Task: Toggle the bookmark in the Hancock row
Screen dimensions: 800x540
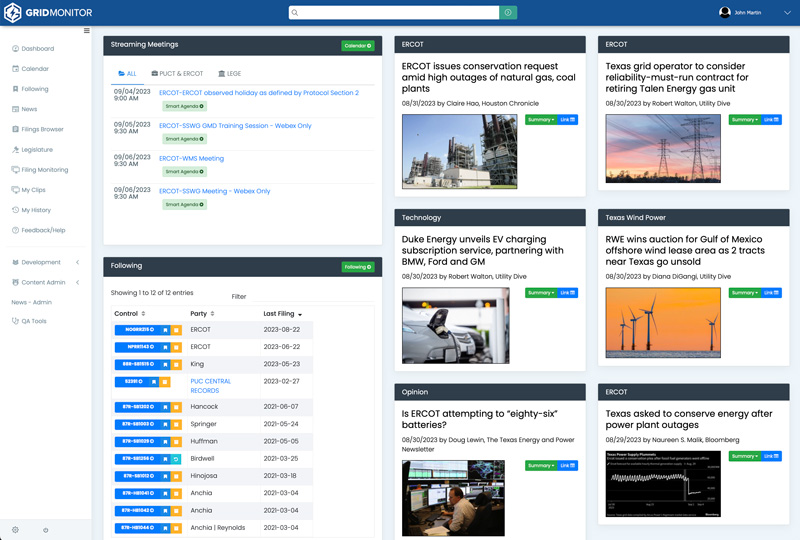Action: click(x=165, y=407)
